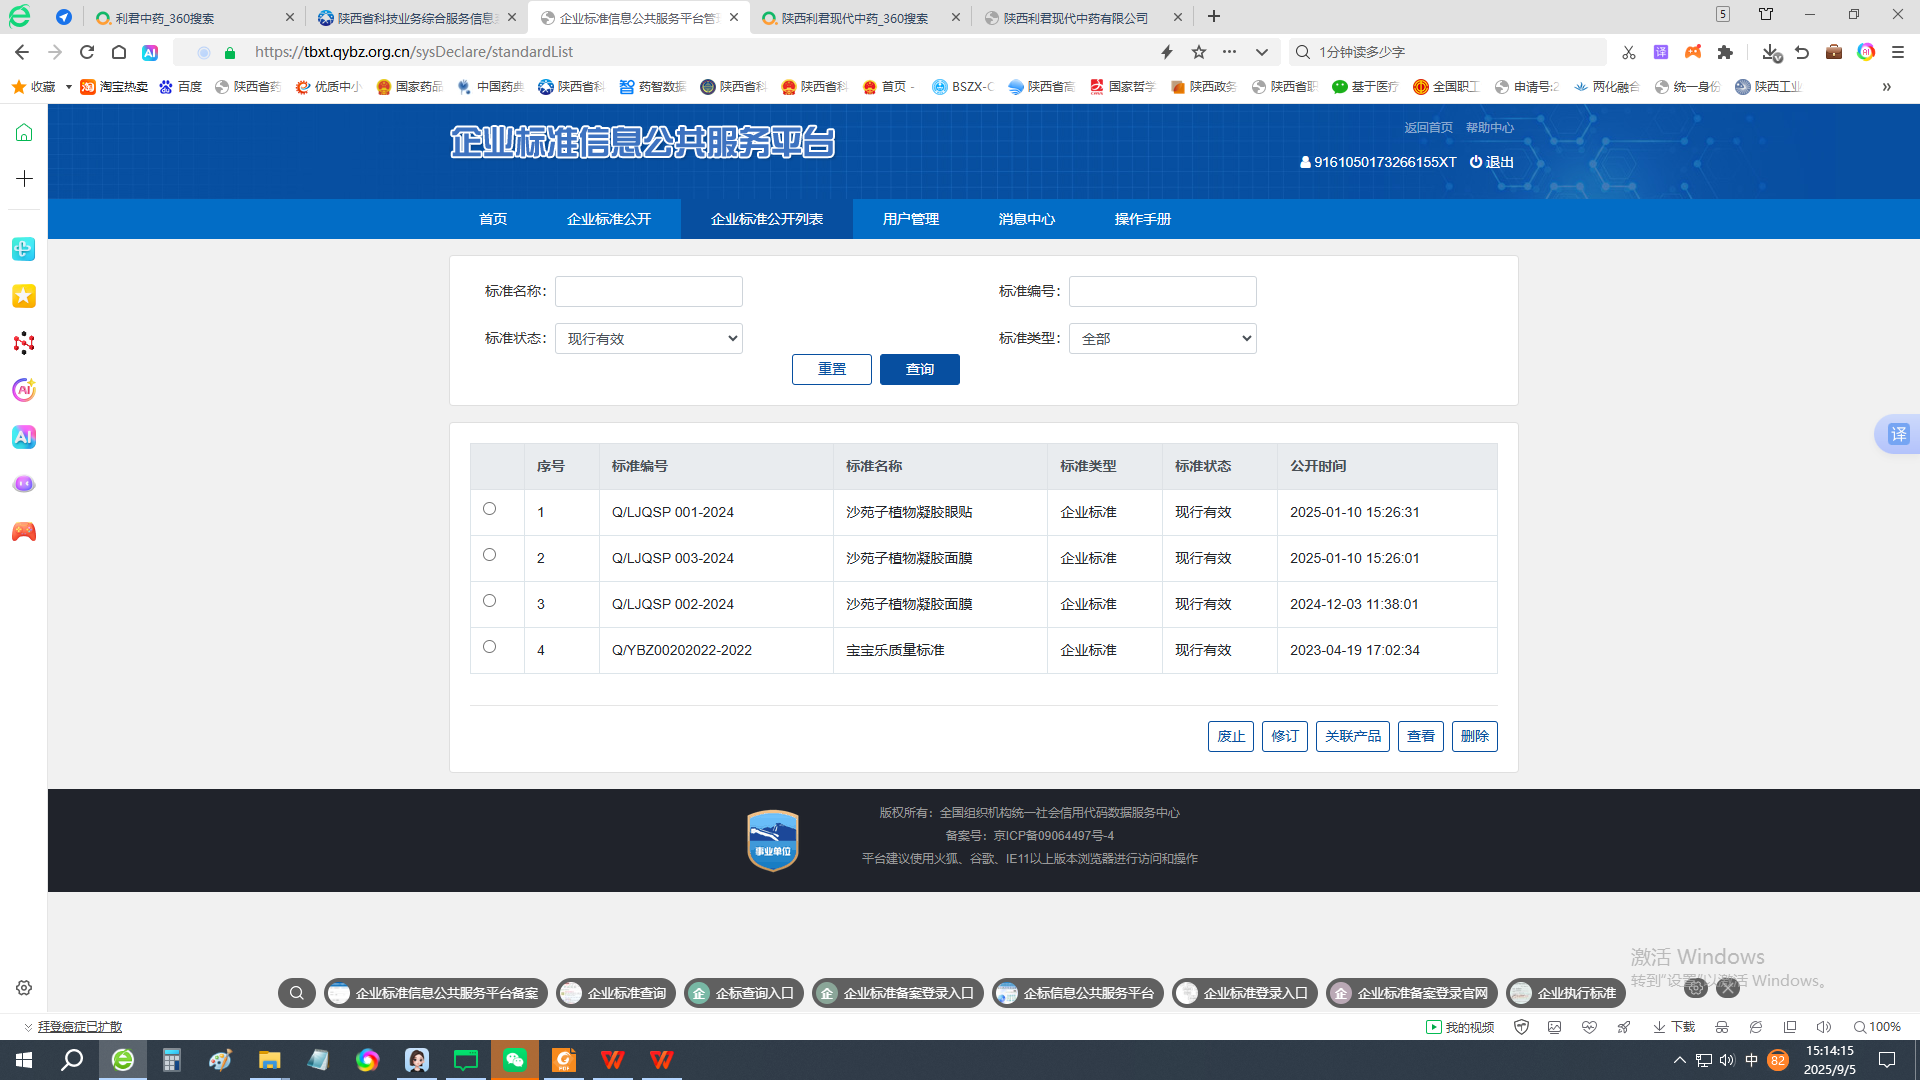
Task: Click the 退出 logout power icon
Action: (1476, 162)
